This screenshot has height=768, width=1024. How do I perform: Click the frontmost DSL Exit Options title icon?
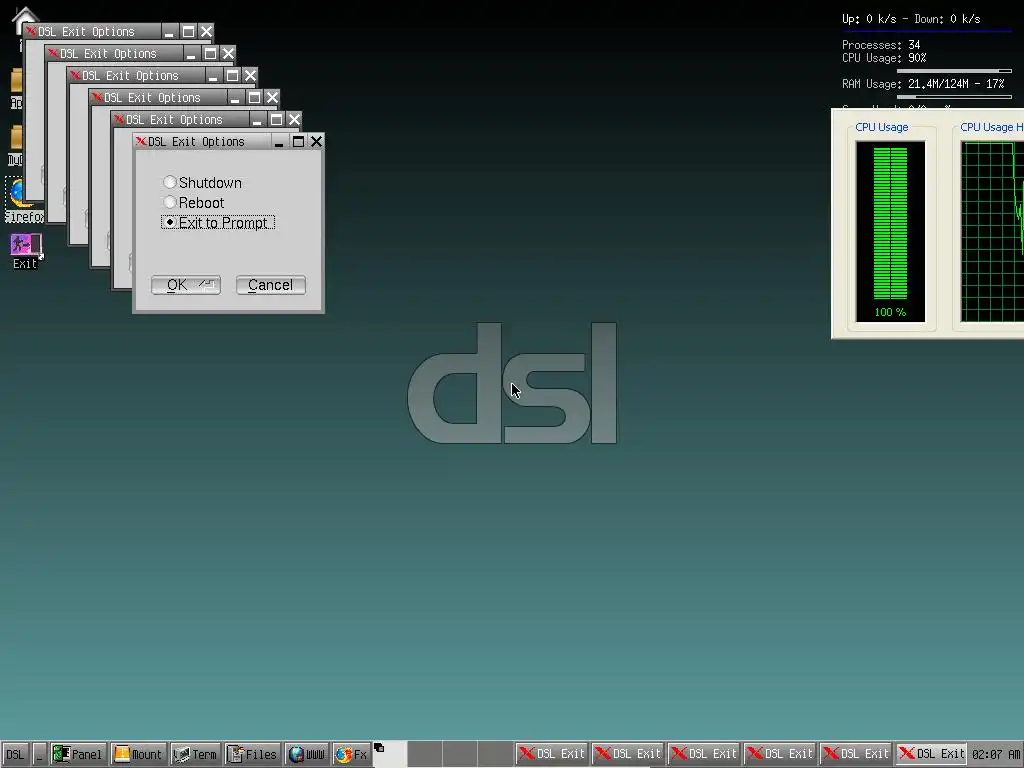click(x=140, y=141)
